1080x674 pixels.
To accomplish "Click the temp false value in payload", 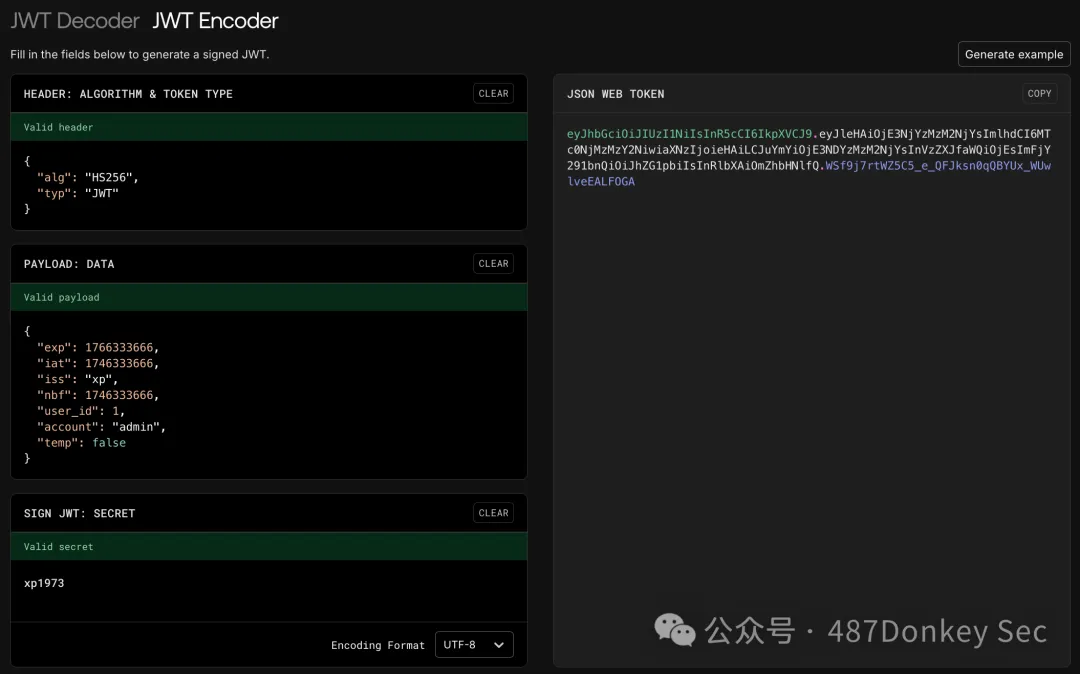I will [x=109, y=443].
